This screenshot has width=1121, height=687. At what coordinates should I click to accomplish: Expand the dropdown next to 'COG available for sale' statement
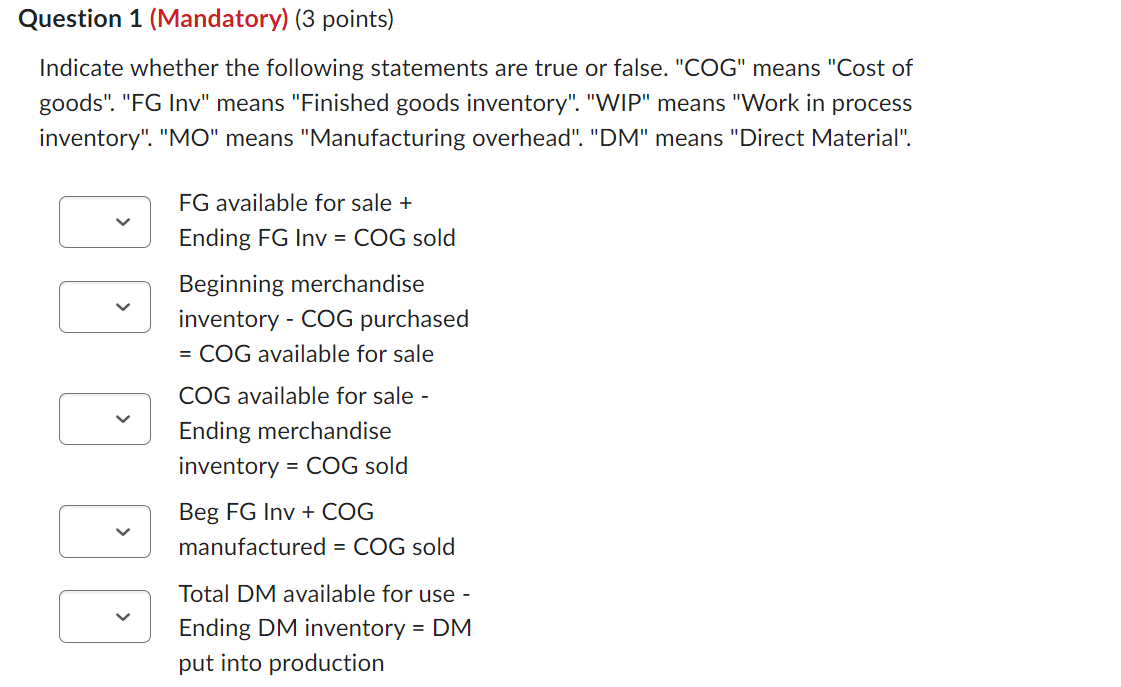pos(104,419)
